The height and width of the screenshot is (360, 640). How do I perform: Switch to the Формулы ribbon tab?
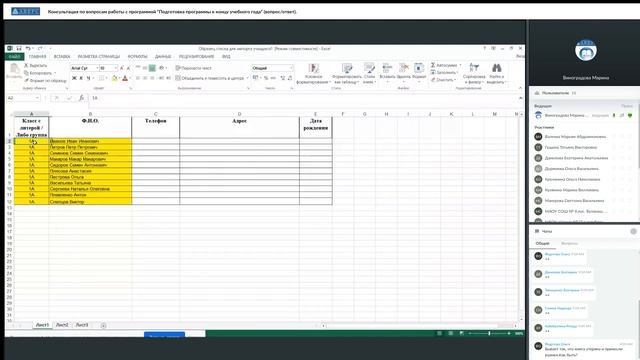tap(138, 57)
